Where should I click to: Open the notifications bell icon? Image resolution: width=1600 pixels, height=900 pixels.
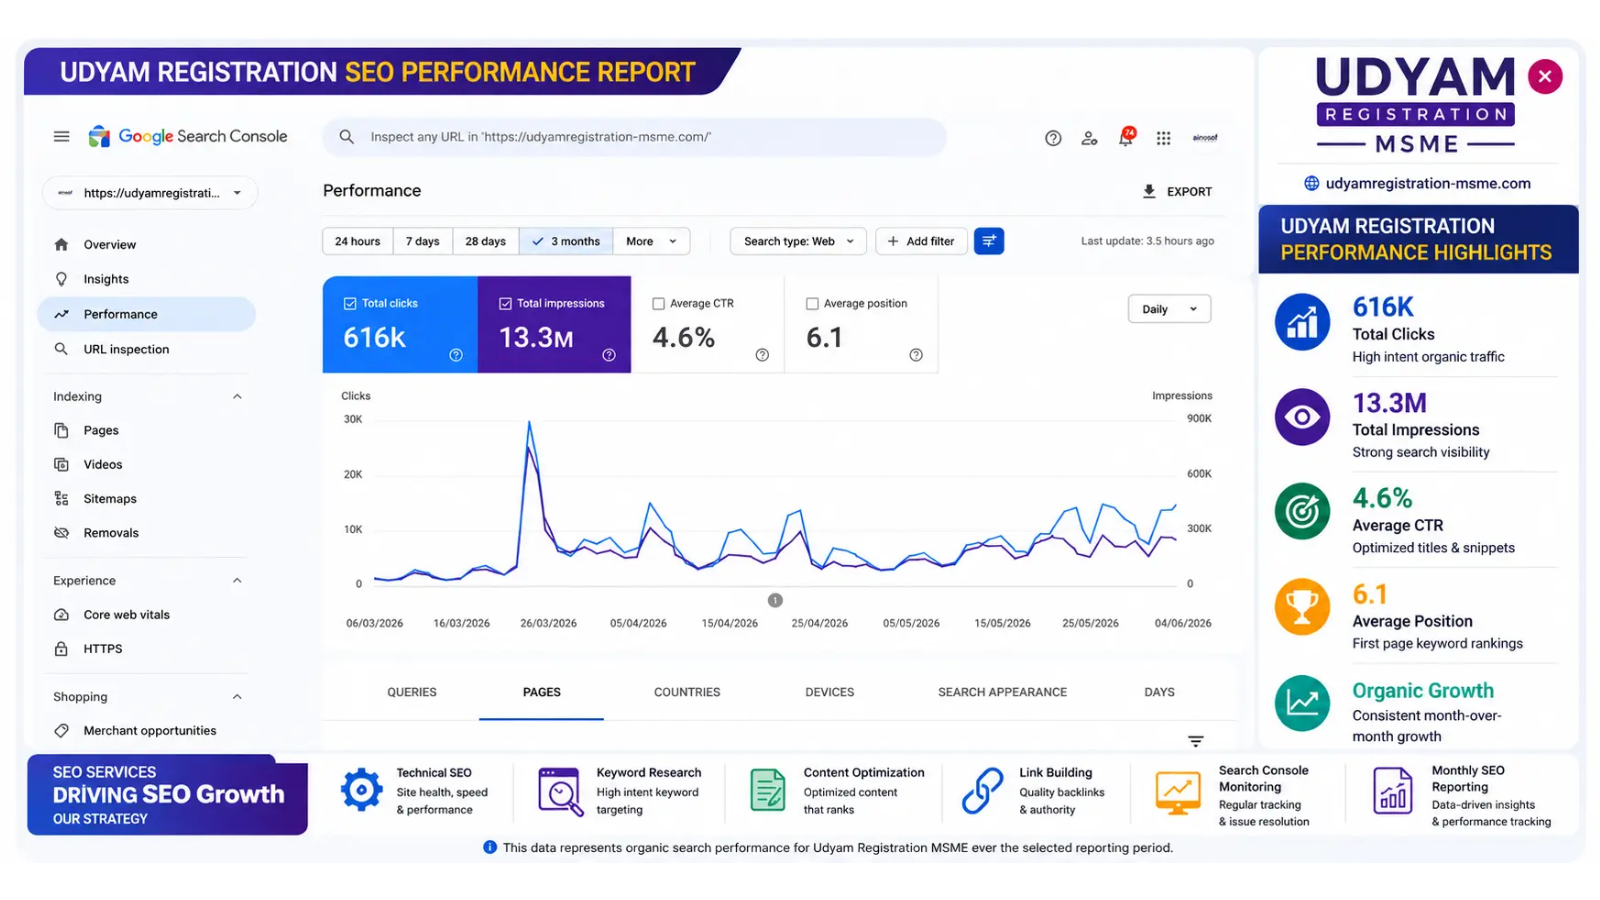coord(1126,137)
